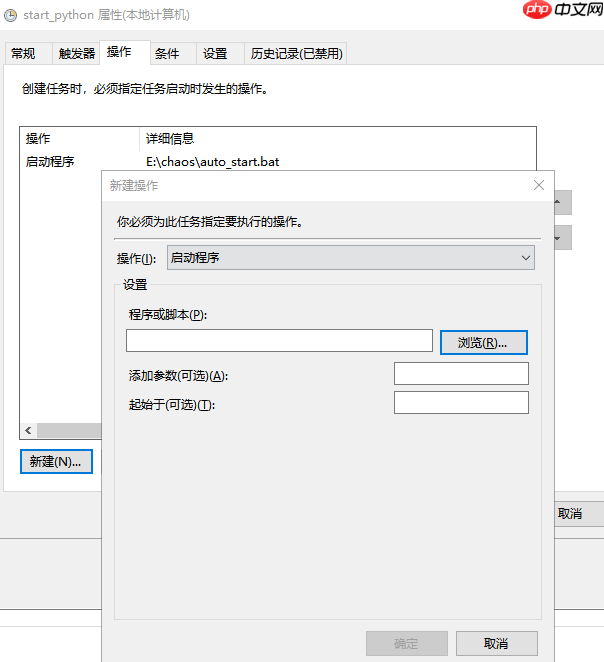Click the 浏览(R)... button
The height and width of the screenshot is (662, 604).
click(484, 342)
